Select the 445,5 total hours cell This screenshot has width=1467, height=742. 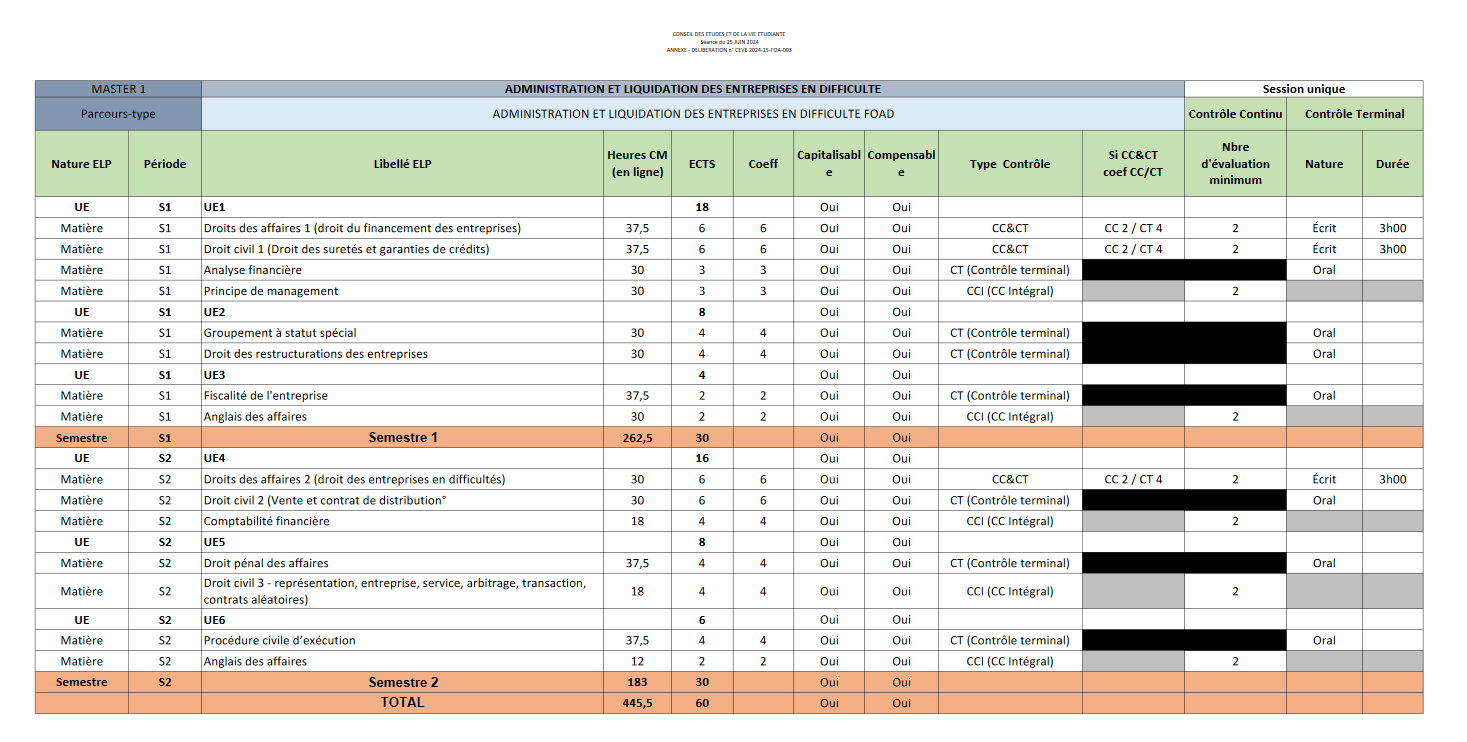point(637,703)
